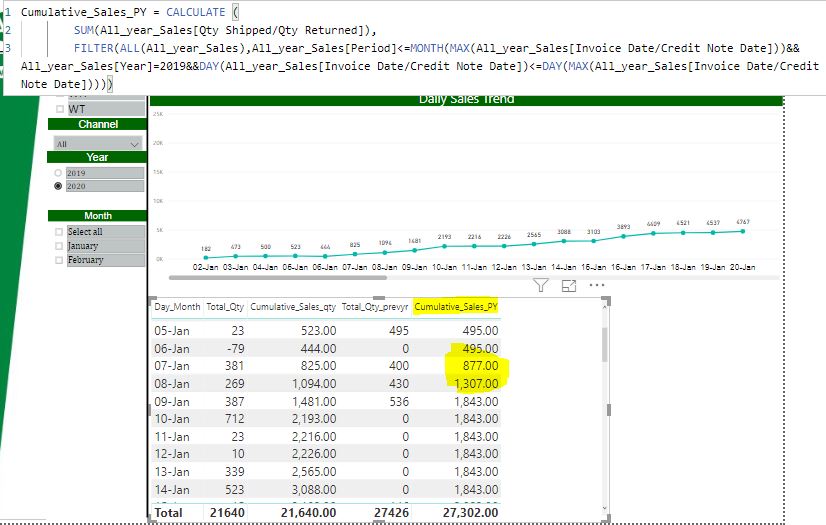The width and height of the screenshot is (826, 525).
Task: Click in the DAX formula line with SUM
Action: (225, 30)
